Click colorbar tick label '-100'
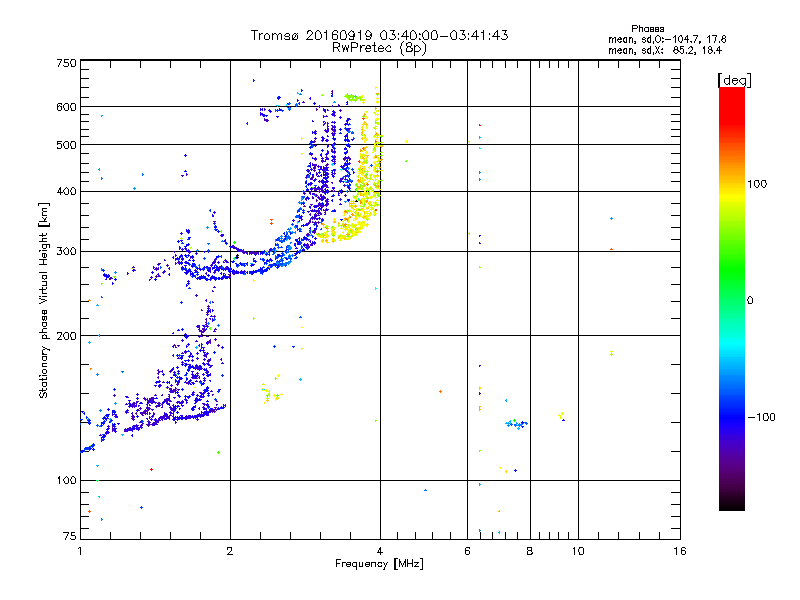The image size is (800, 600). coord(761,417)
